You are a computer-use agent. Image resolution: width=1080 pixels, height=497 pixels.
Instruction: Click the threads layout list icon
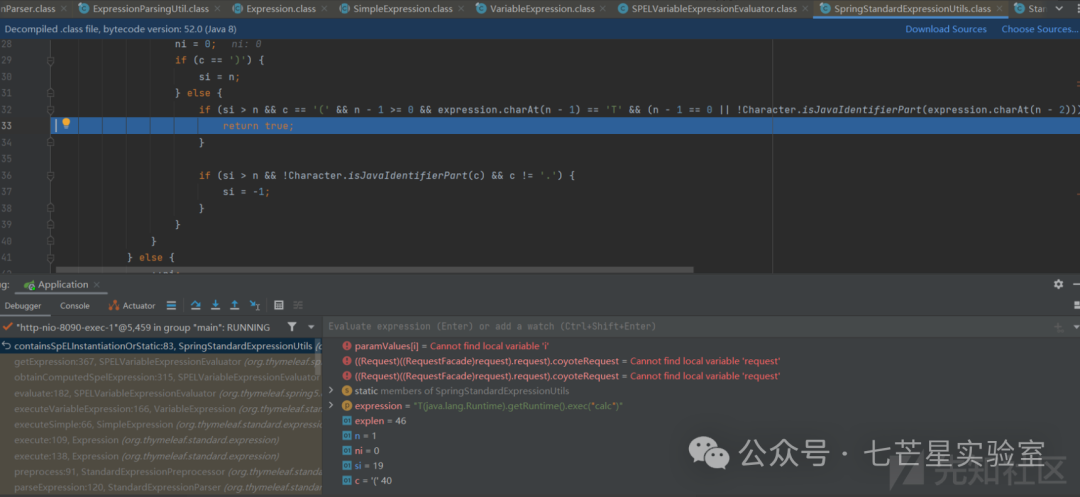(x=172, y=306)
